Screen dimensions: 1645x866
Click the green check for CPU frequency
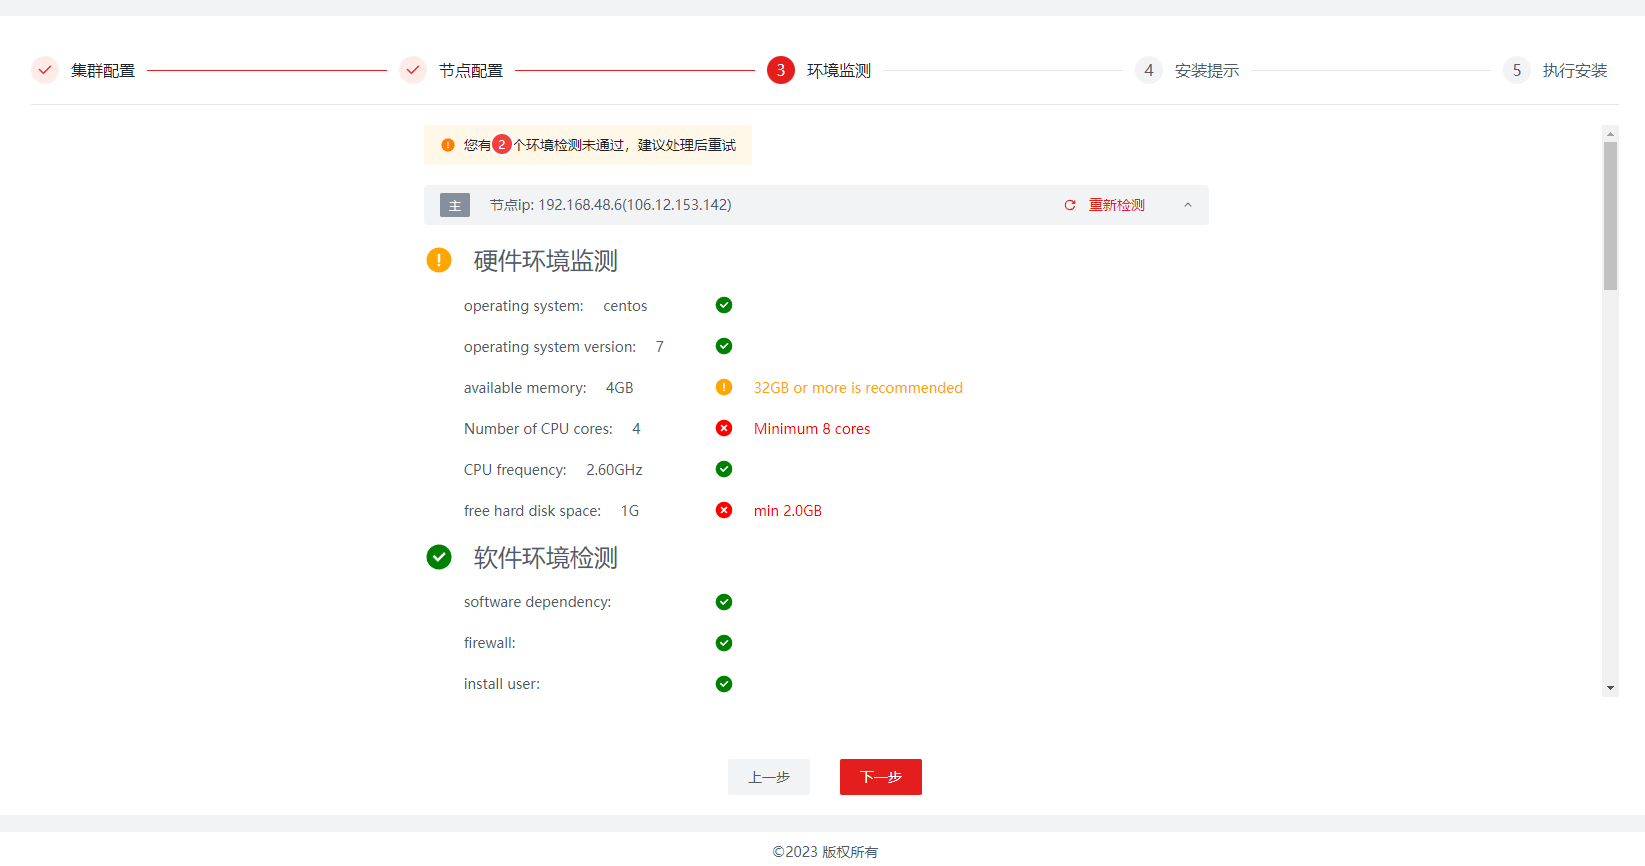pyautogui.click(x=724, y=469)
